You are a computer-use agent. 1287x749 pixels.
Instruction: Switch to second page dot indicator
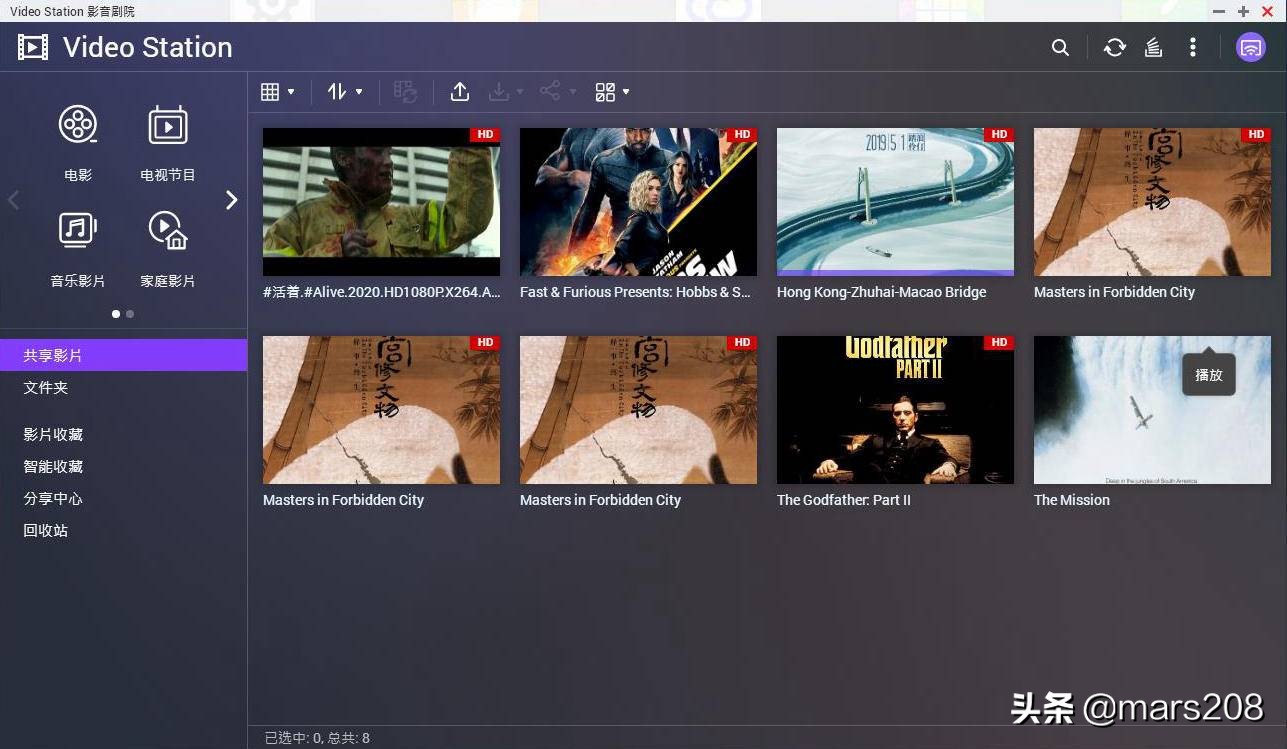click(130, 314)
